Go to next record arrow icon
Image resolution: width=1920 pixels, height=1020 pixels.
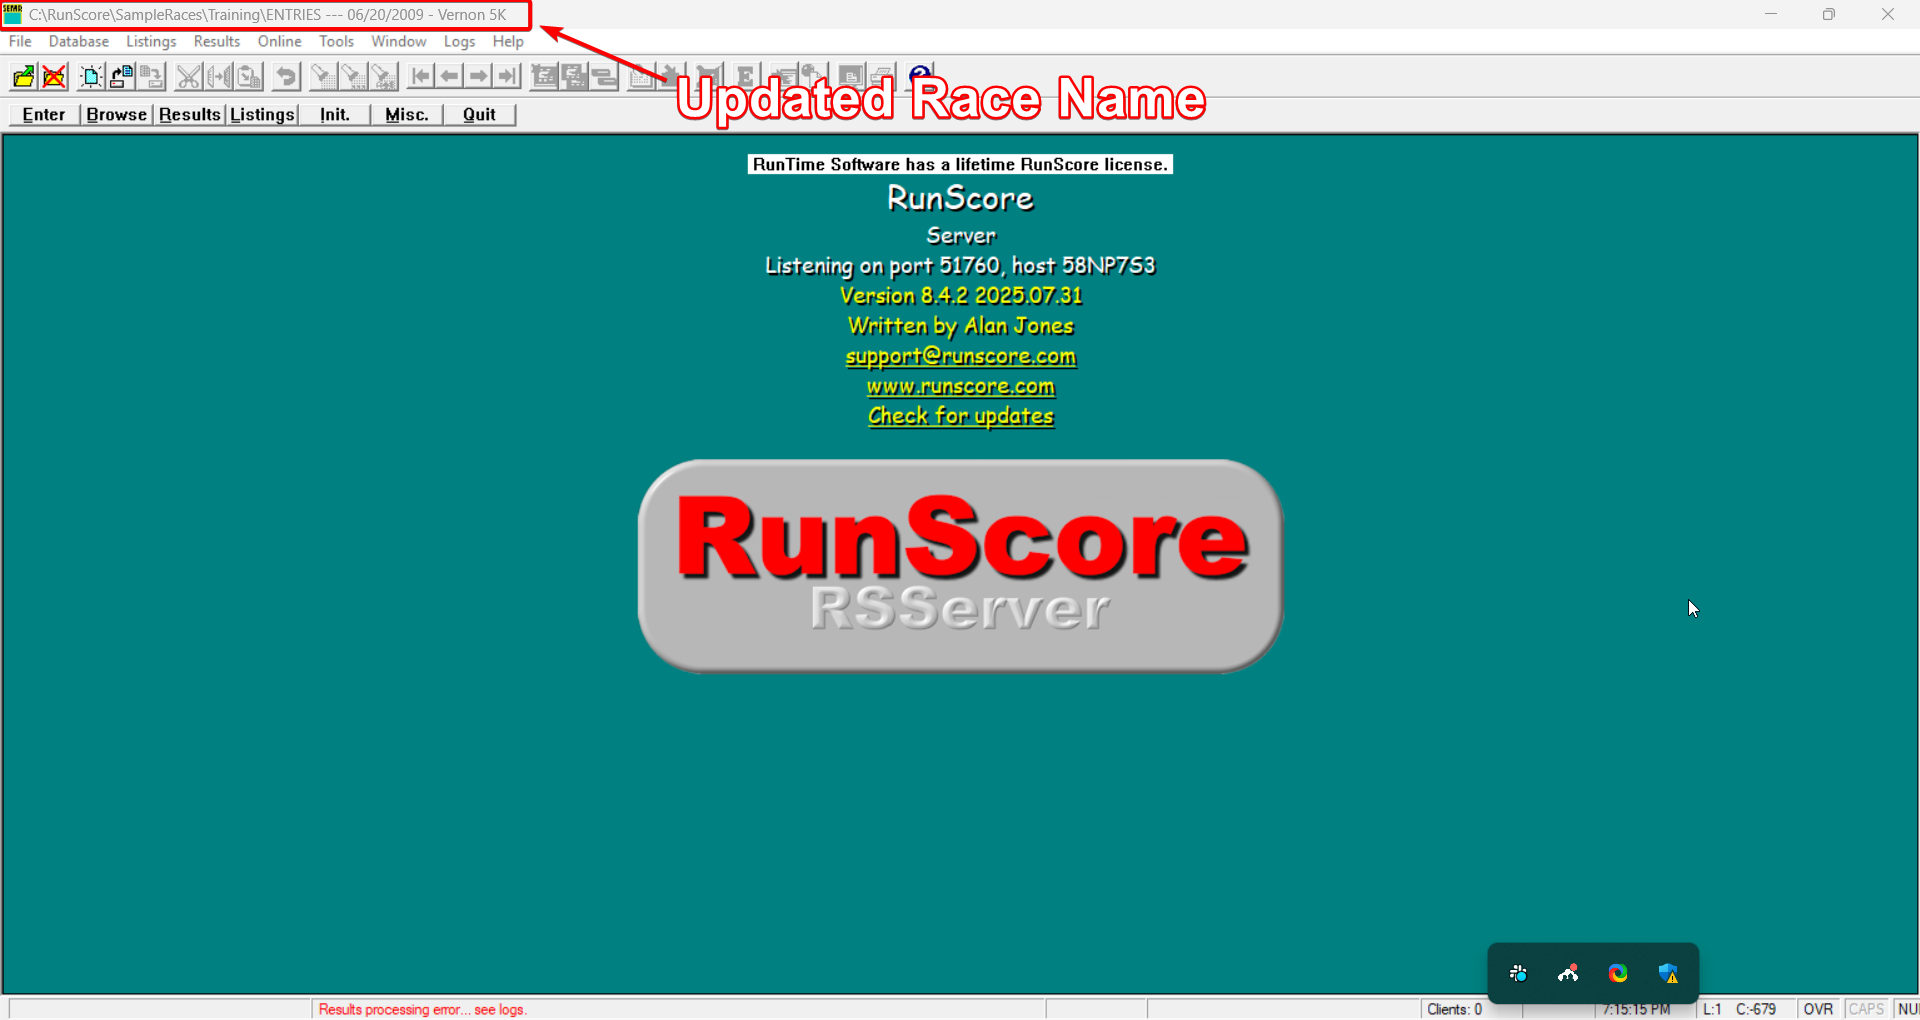(479, 77)
